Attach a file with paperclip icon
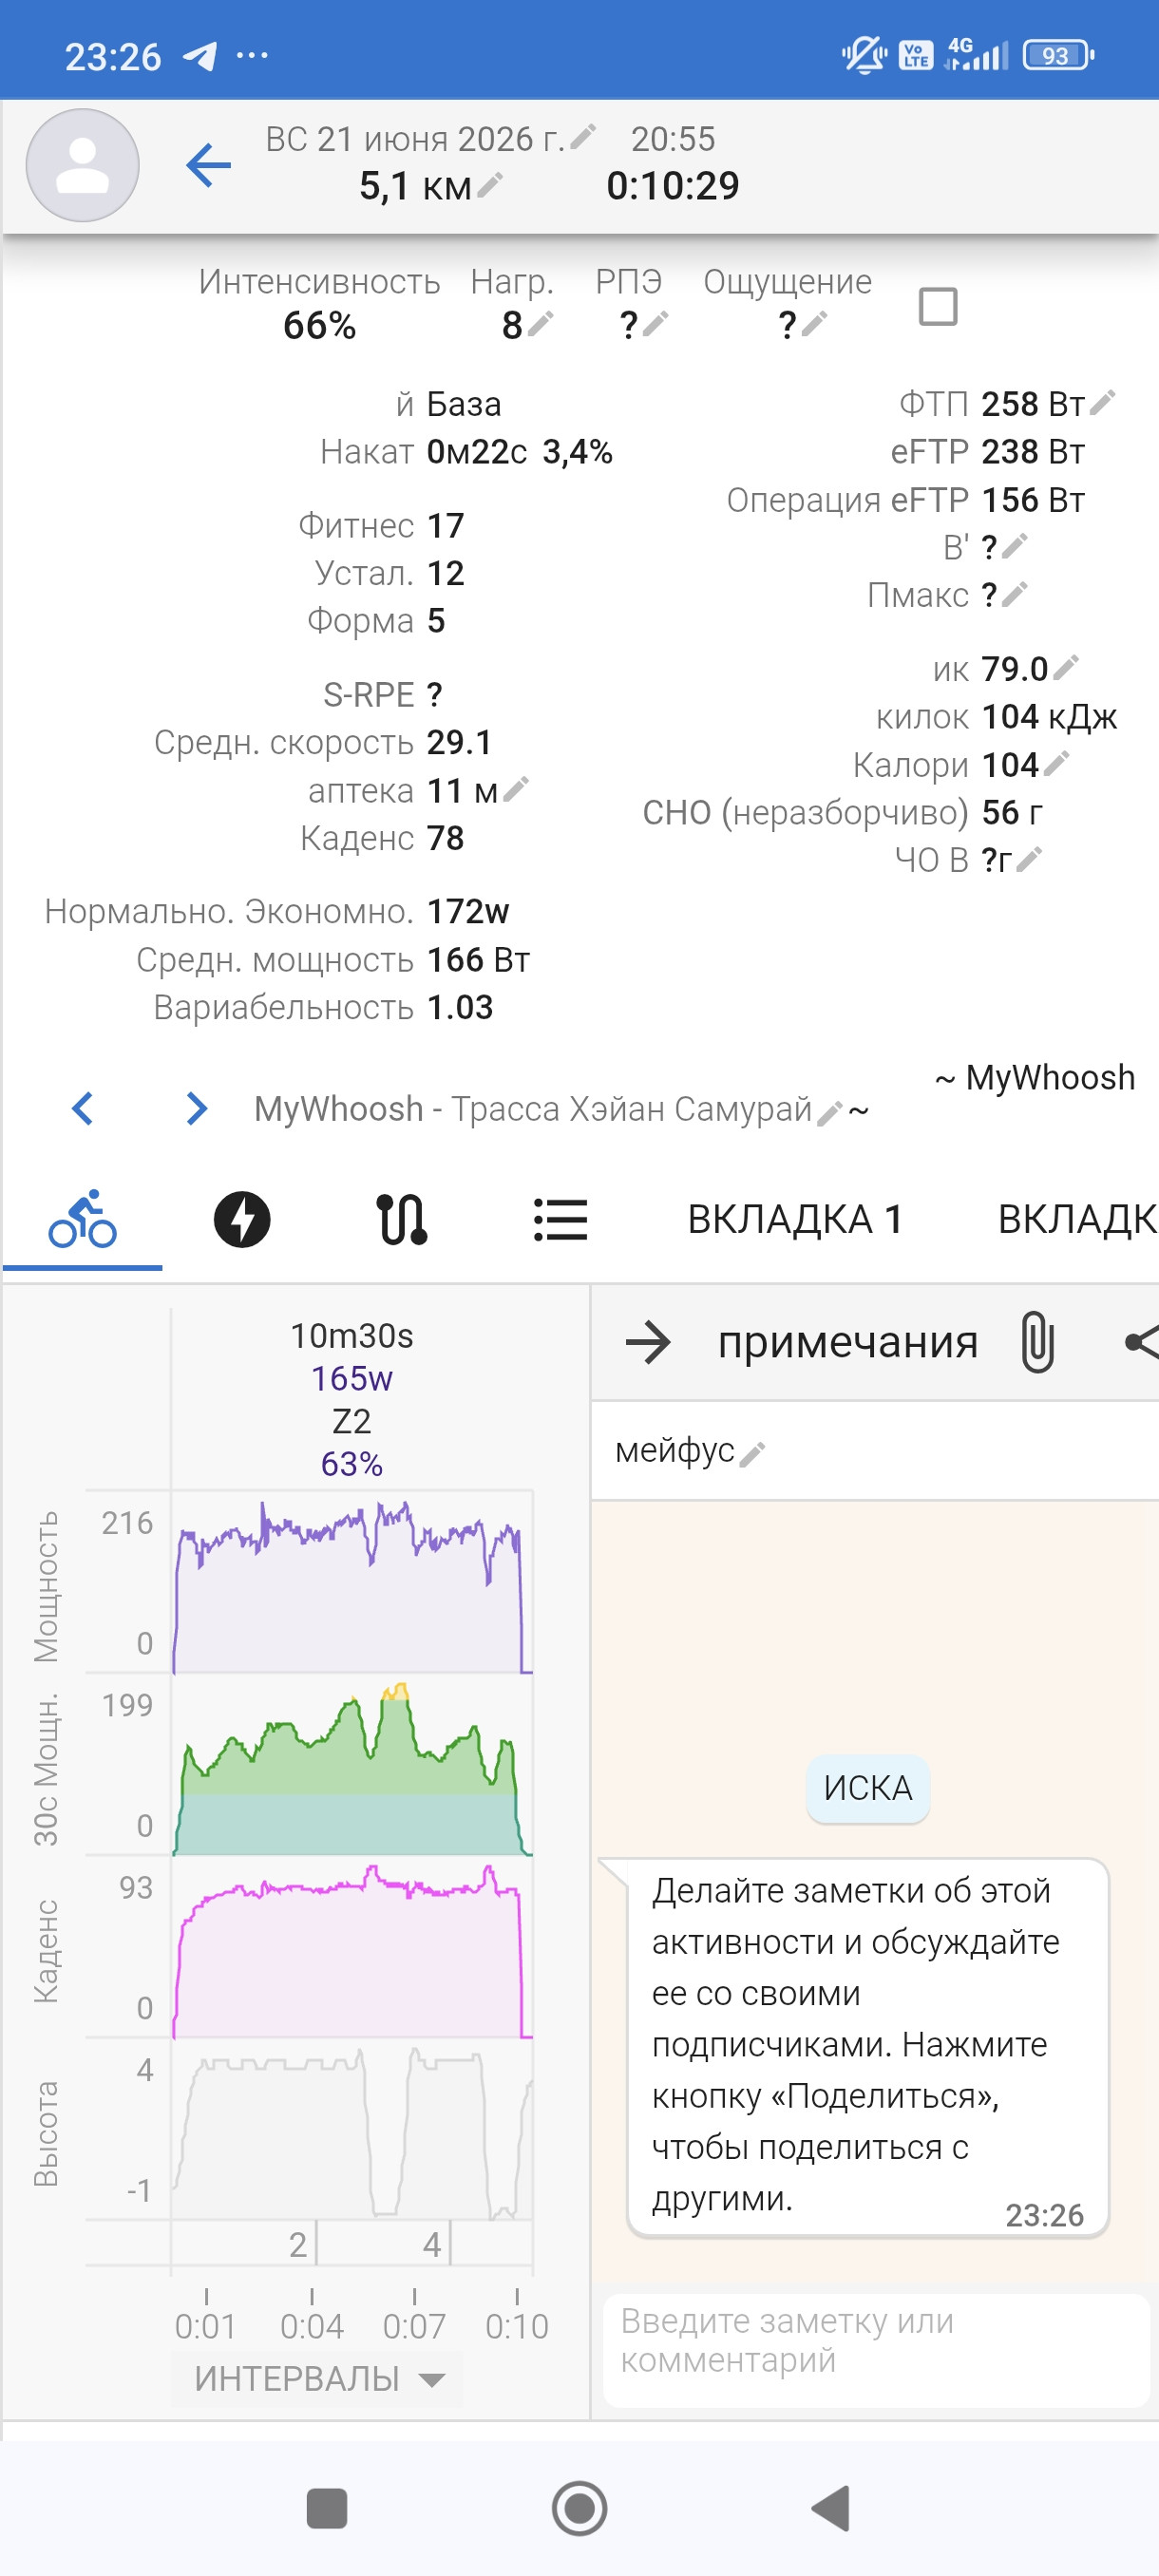This screenshot has width=1159, height=2576. point(1038,1342)
